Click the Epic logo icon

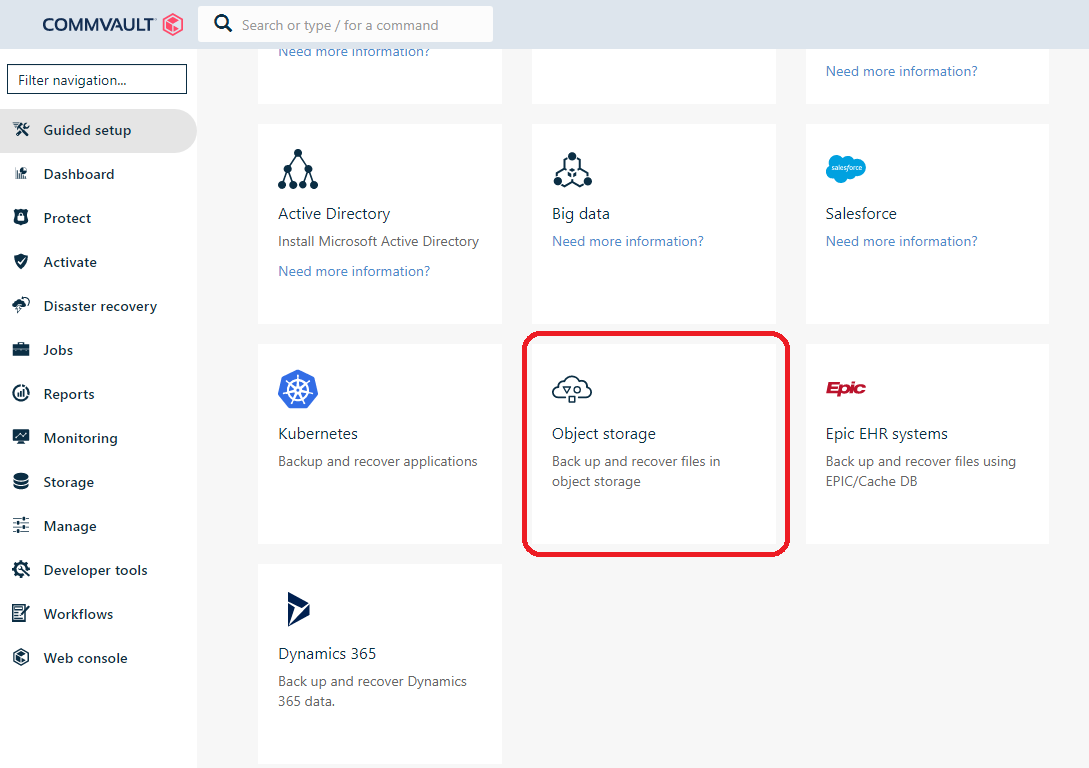point(846,389)
